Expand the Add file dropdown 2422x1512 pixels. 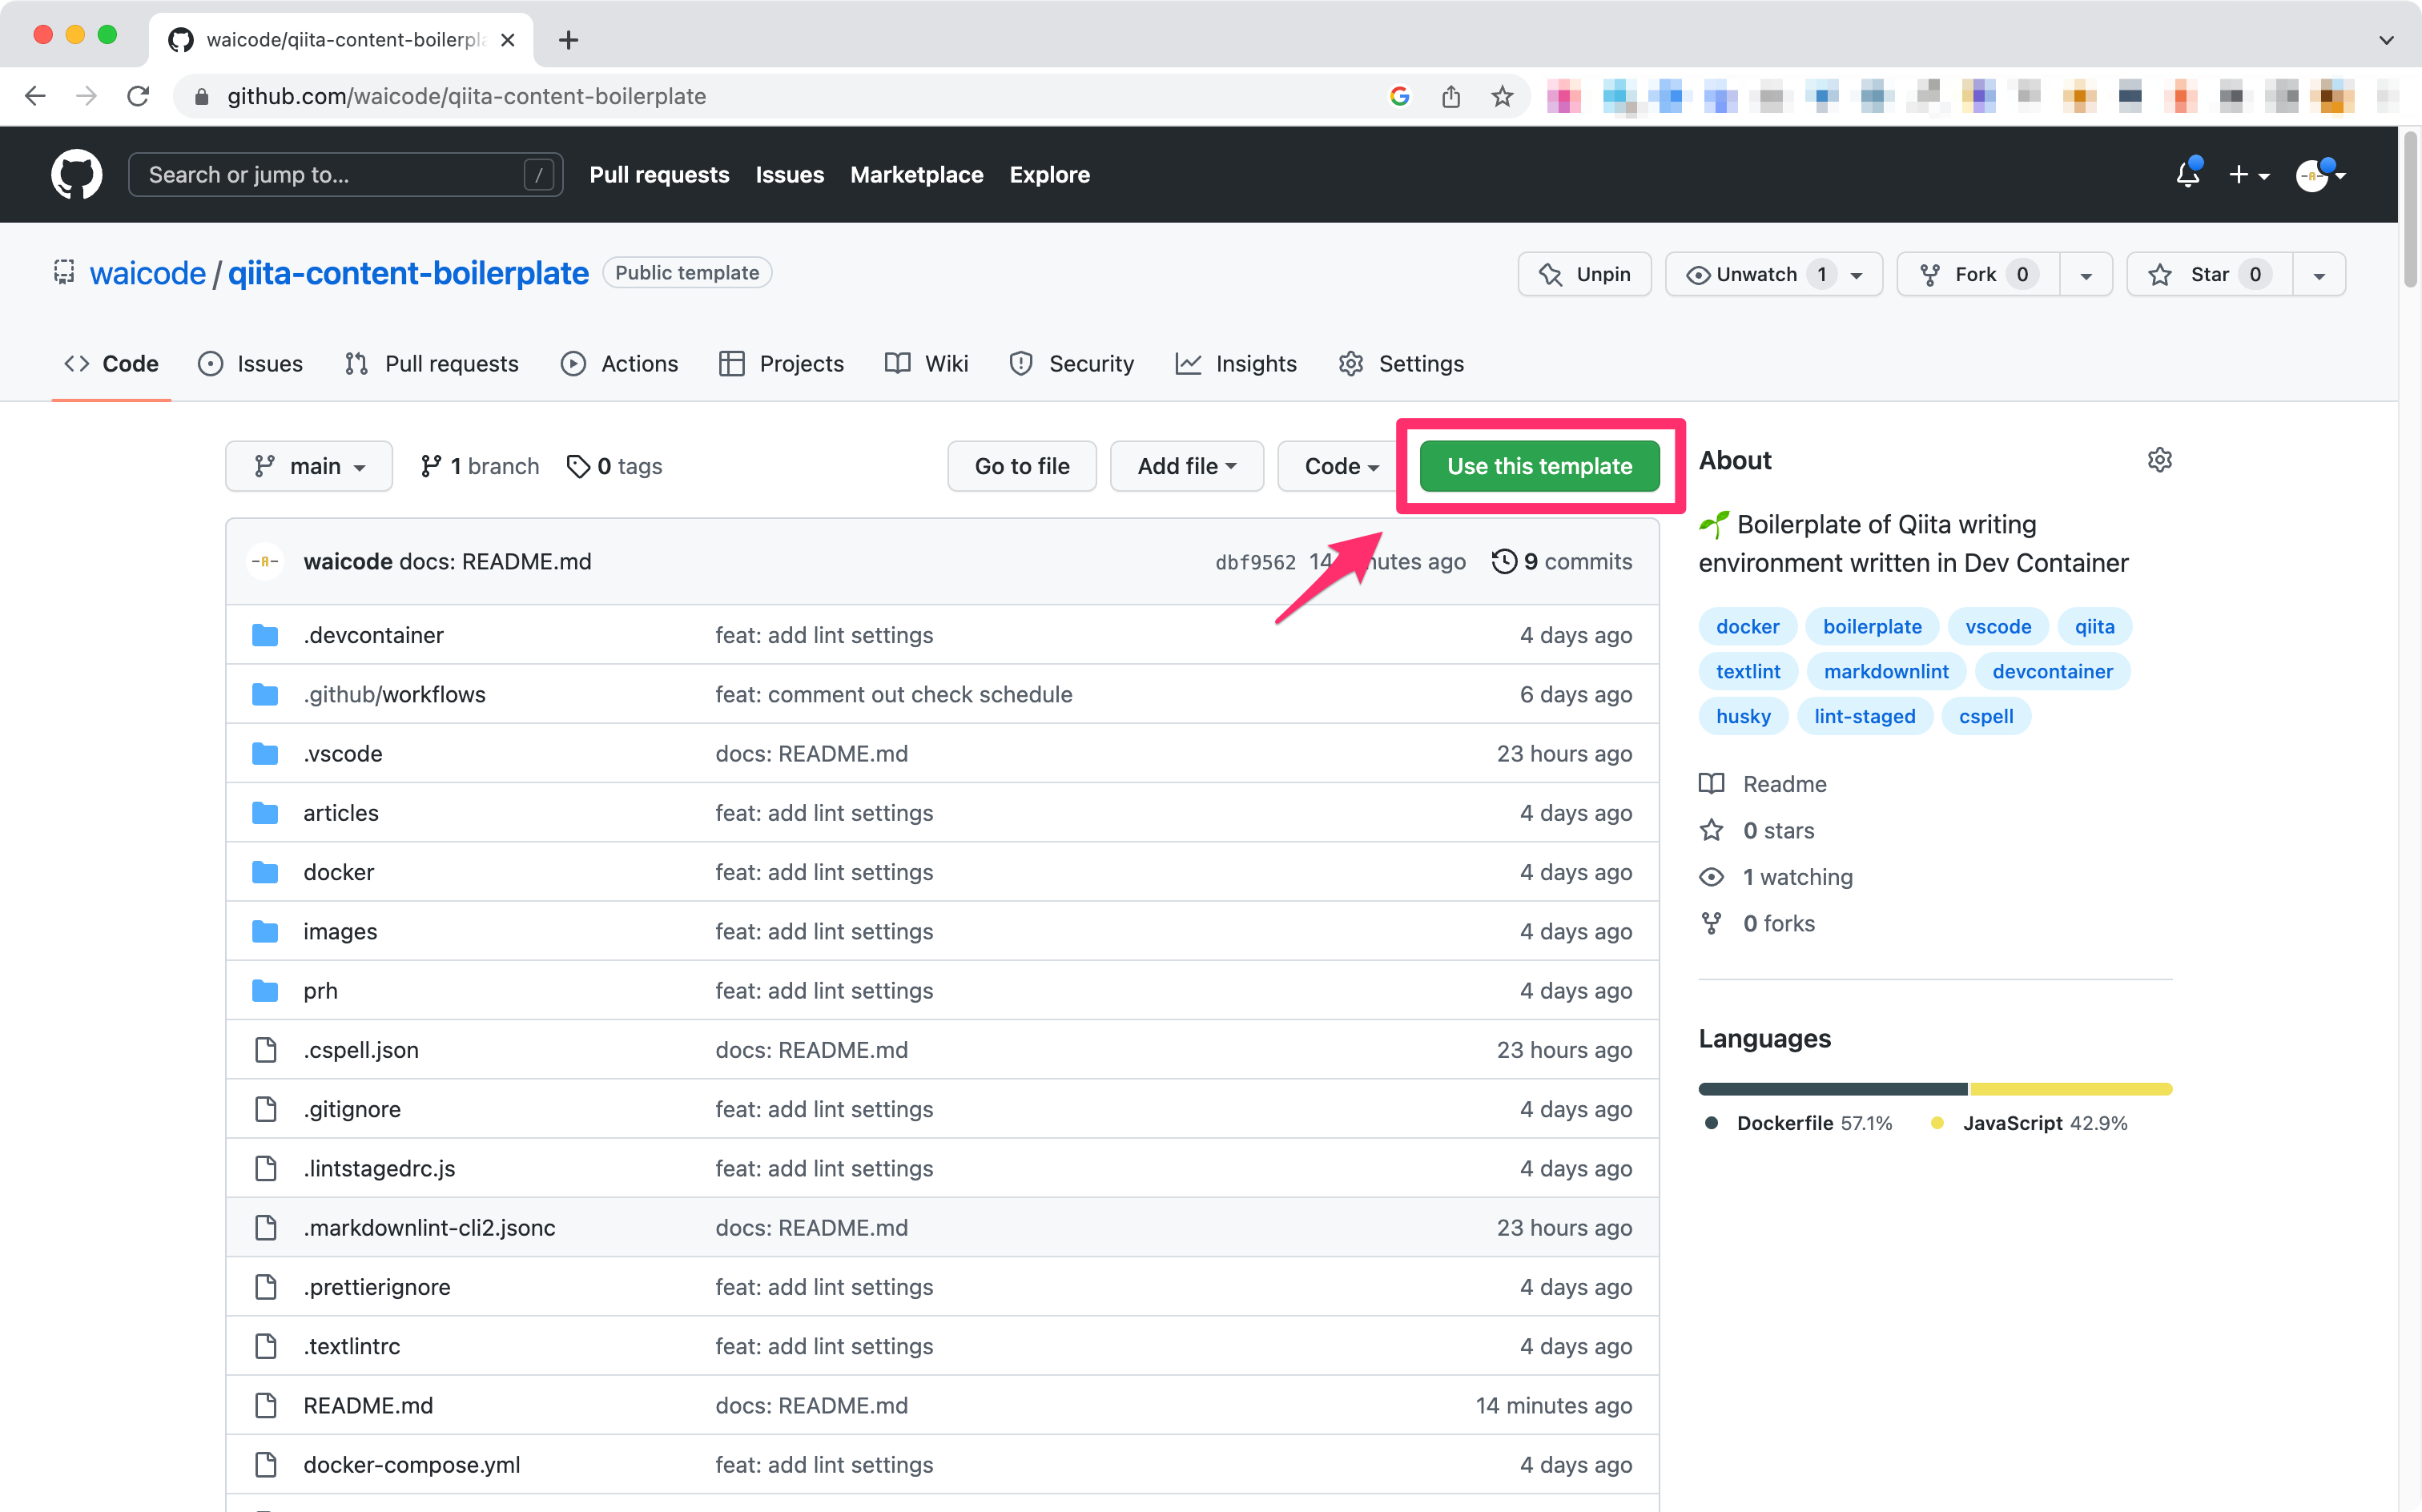[1186, 466]
